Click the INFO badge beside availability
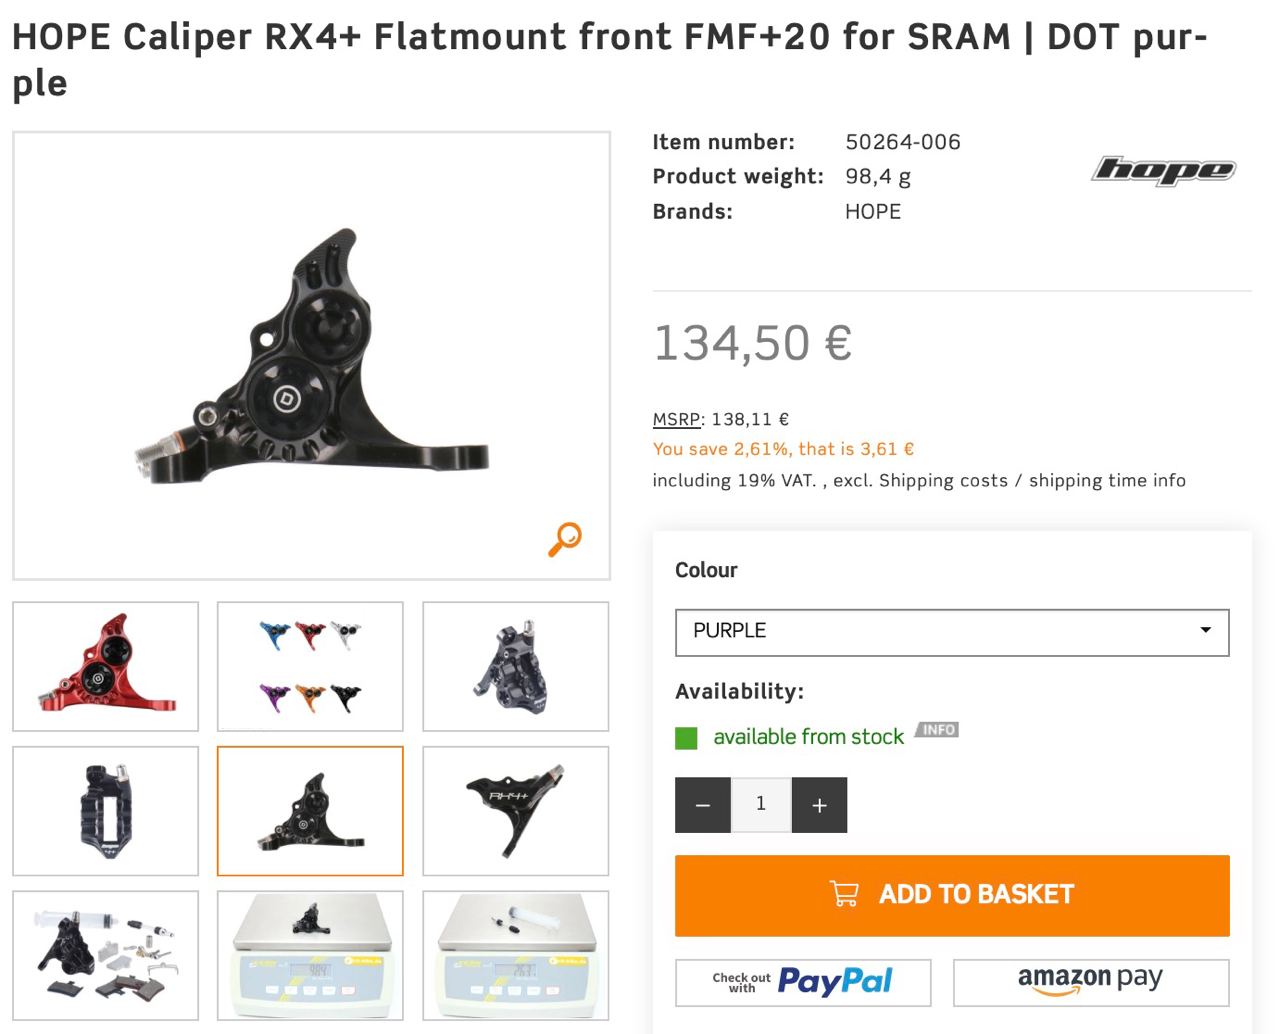Viewport: 1280px width, 1034px height. click(x=938, y=730)
